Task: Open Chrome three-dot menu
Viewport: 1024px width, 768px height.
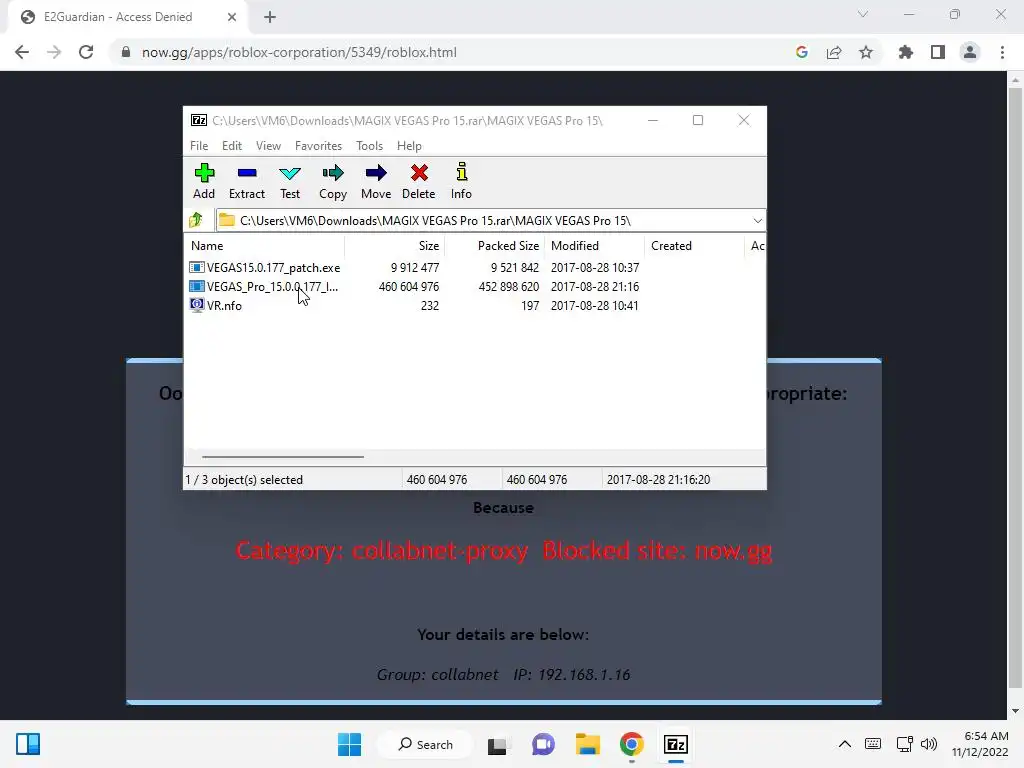Action: 1002,52
